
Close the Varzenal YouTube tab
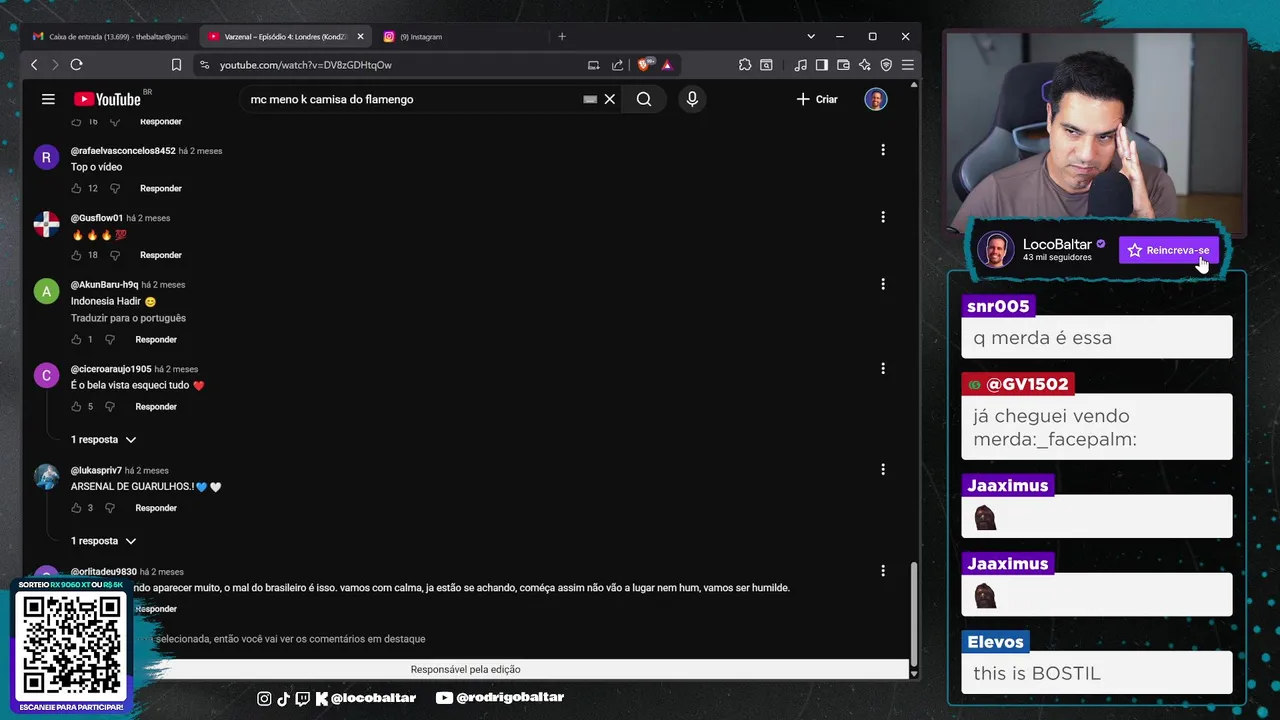click(x=360, y=36)
